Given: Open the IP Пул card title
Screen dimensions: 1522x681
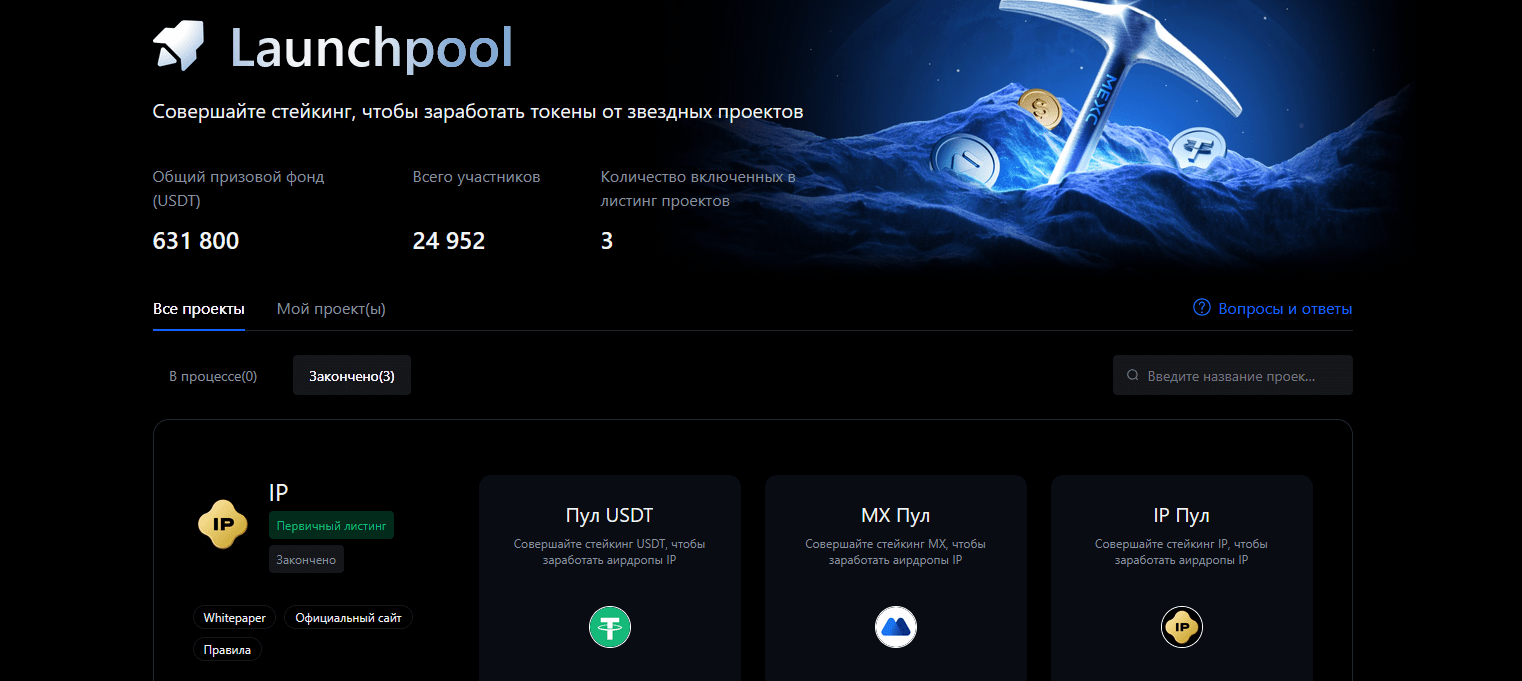Looking at the screenshot, I should coord(1181,516).
